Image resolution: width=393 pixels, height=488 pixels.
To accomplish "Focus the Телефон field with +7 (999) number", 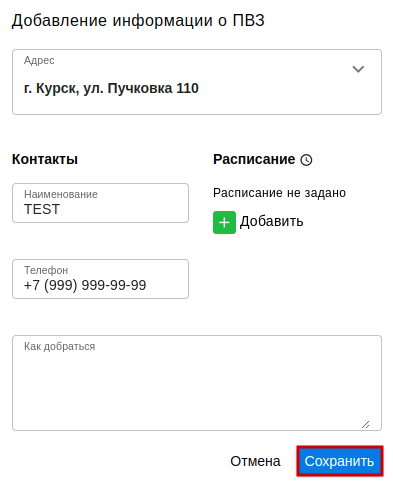I will coord(100,279).
